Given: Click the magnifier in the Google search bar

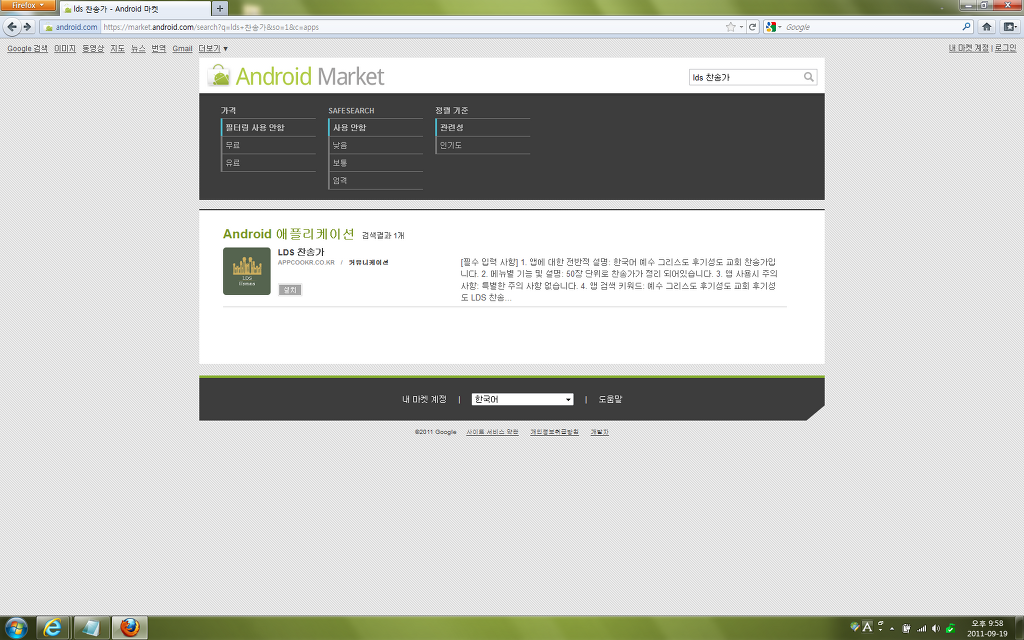Looking at the screenshot, I should pos(967,27).
